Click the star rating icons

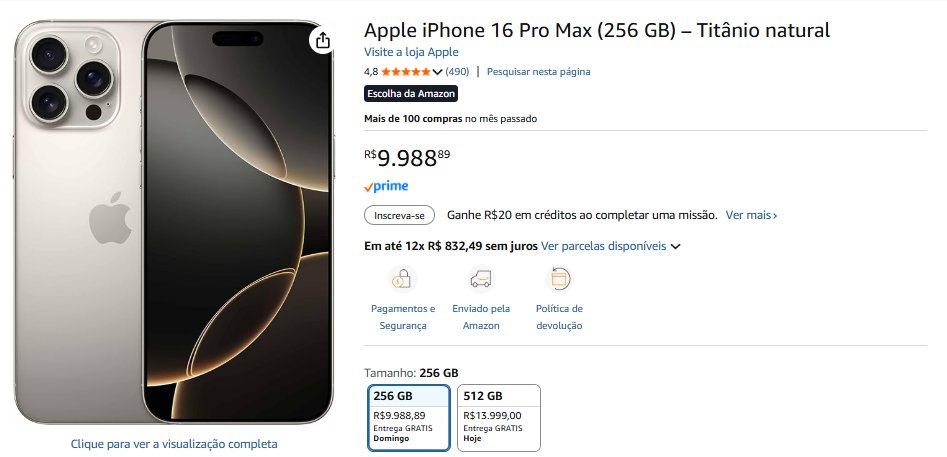click(x=406, y=72)
